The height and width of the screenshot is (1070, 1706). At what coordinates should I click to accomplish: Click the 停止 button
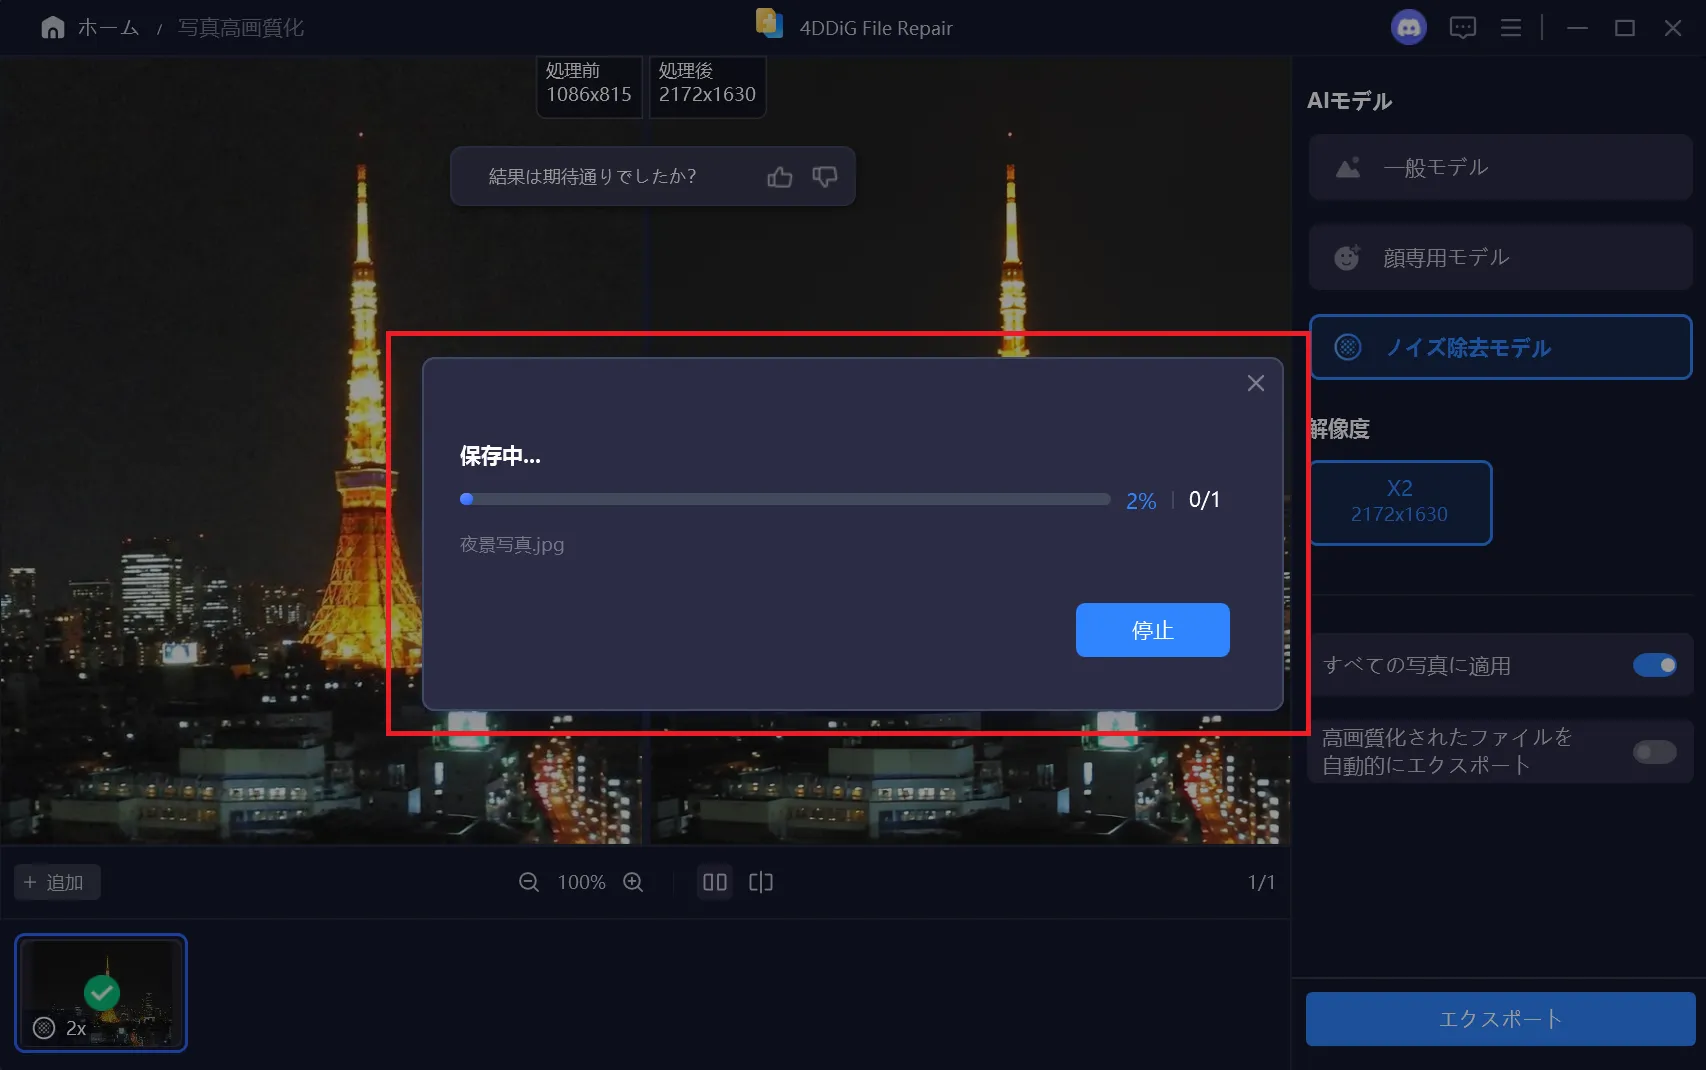point(1152,630)
